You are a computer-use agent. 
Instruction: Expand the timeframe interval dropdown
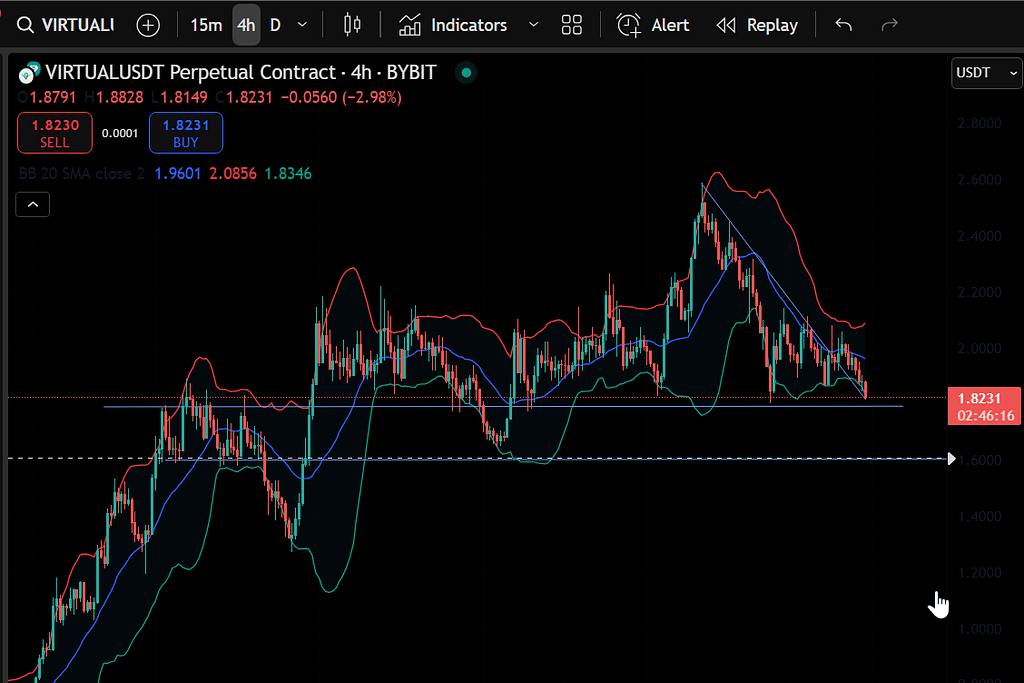coord(303,25)
